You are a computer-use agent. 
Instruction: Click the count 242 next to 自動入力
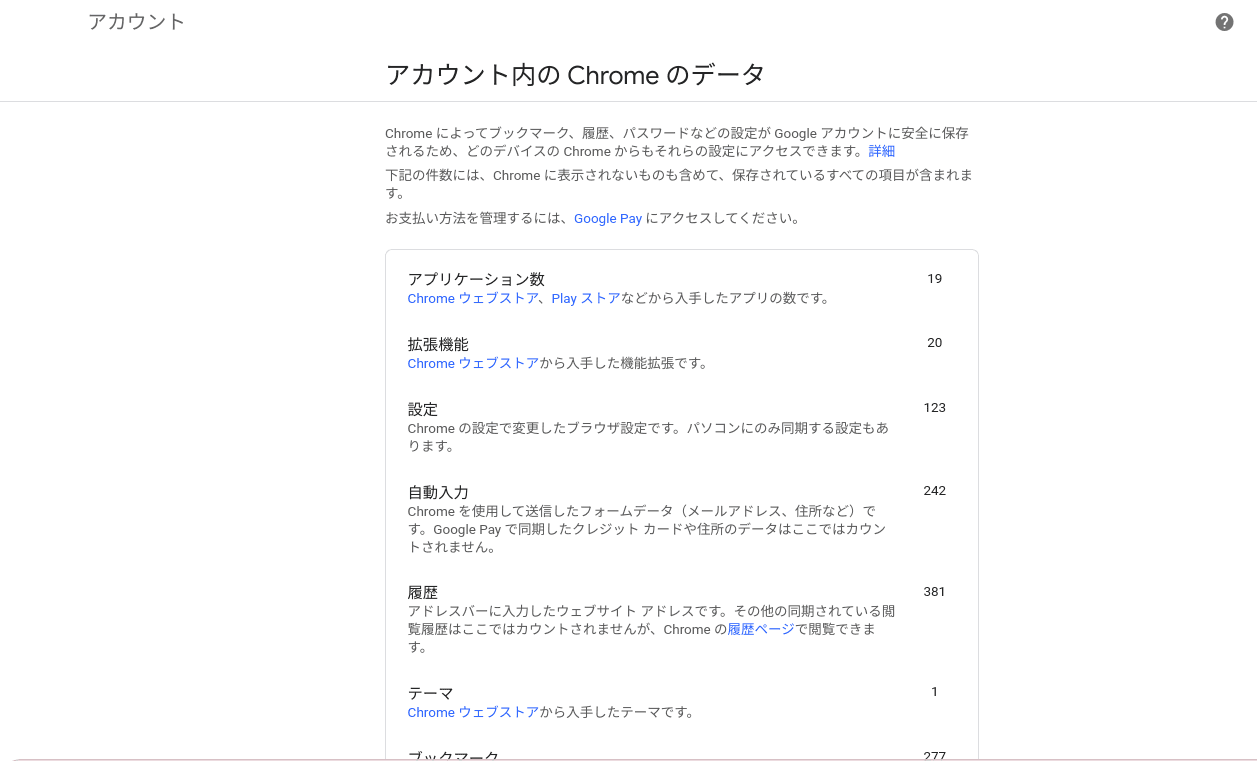pos(934,490)
